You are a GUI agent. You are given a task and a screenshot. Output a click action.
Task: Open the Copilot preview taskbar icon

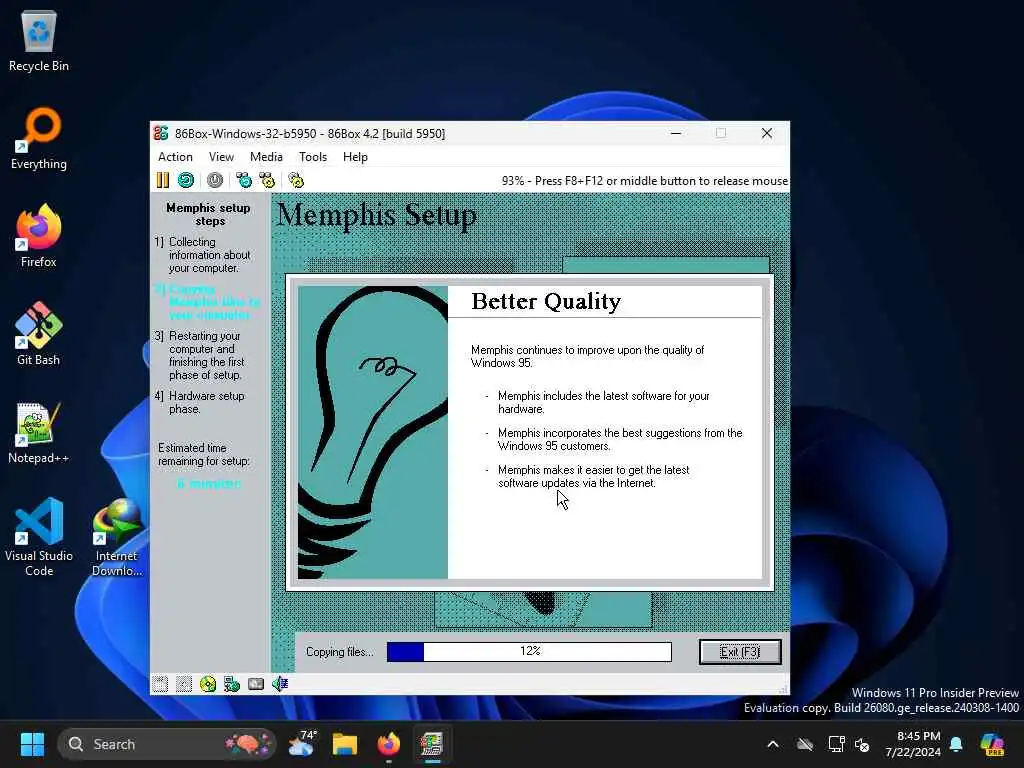click(x=992, y=744)
